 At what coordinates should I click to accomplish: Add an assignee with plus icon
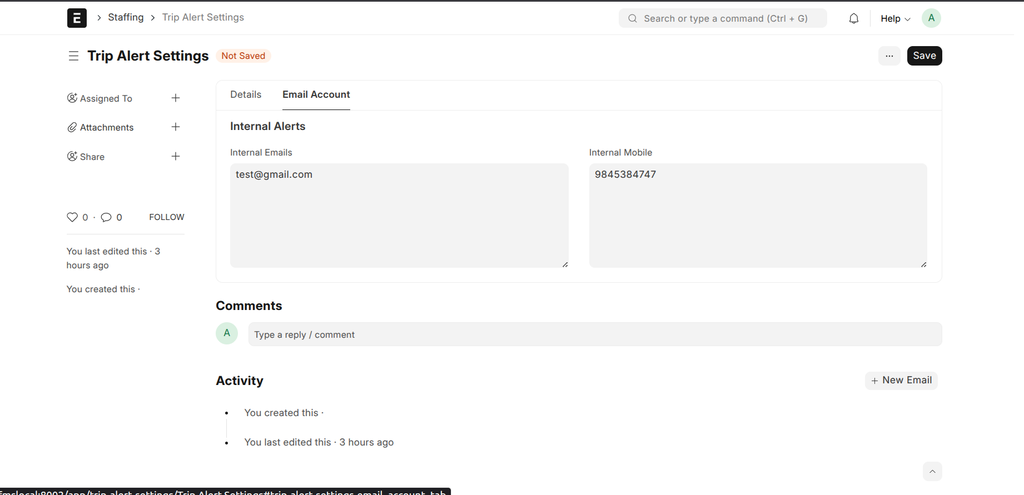click(x=176, y=98)
